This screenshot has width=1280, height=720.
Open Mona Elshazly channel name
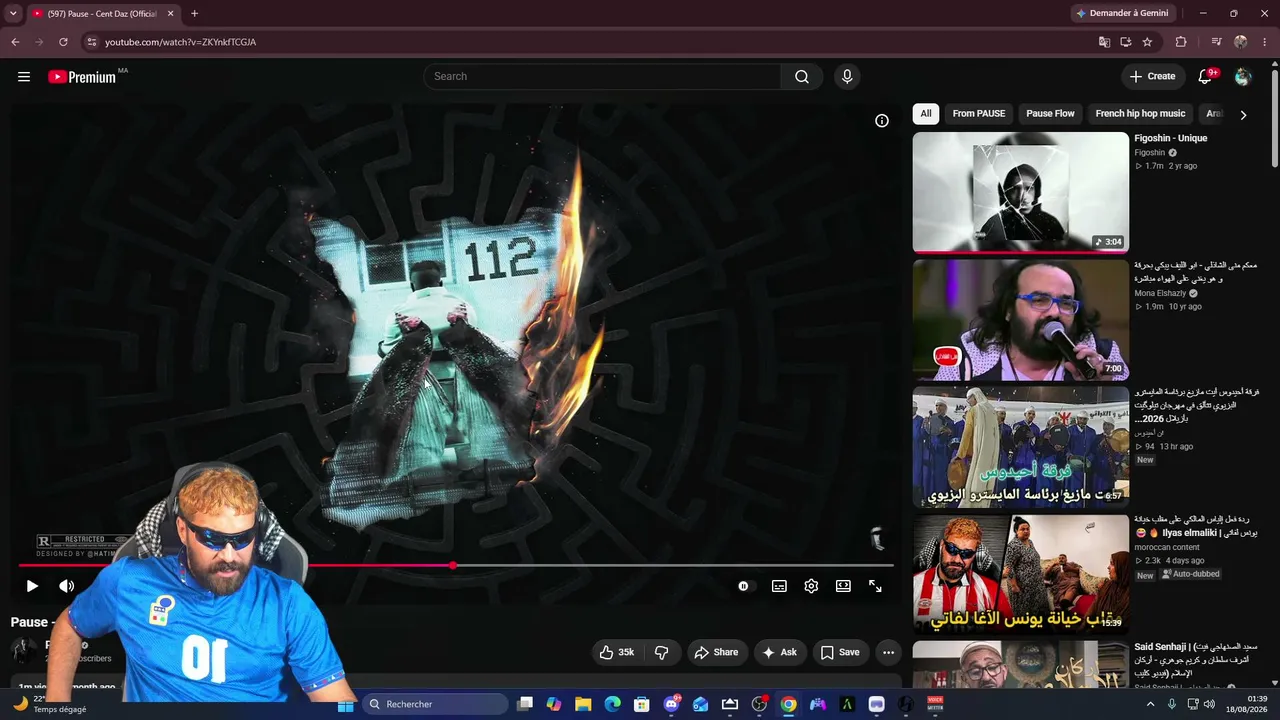point(1159,293)
